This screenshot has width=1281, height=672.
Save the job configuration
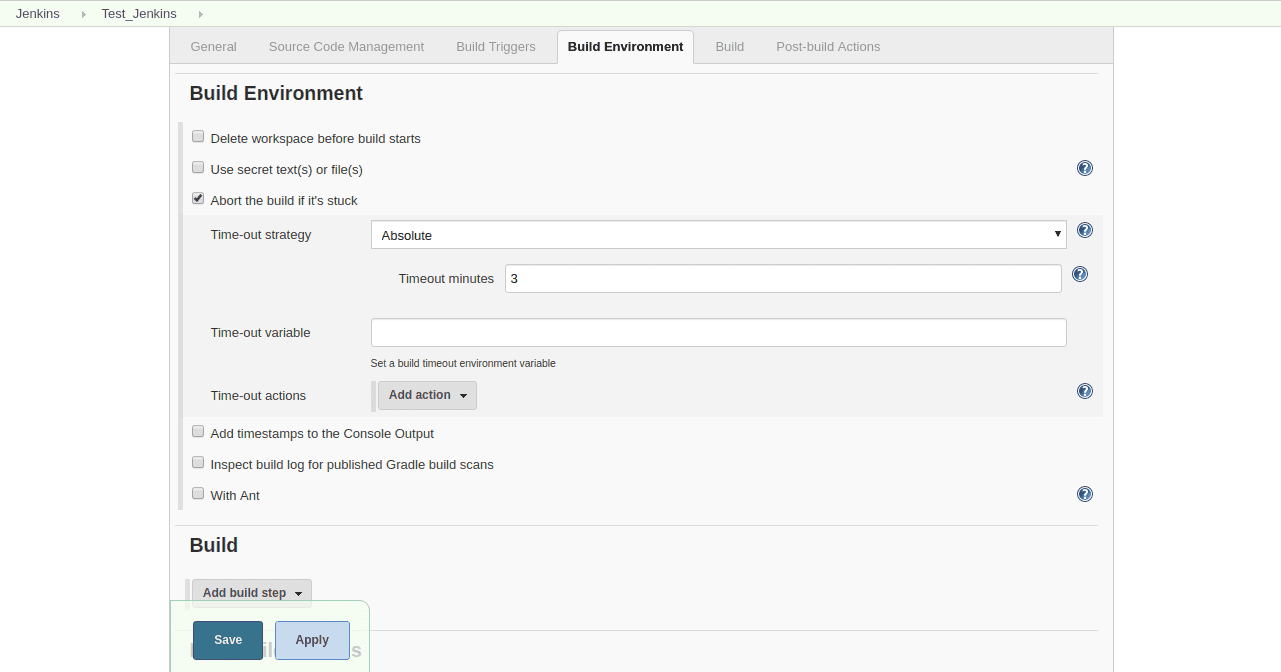click(x=228, y=640)
